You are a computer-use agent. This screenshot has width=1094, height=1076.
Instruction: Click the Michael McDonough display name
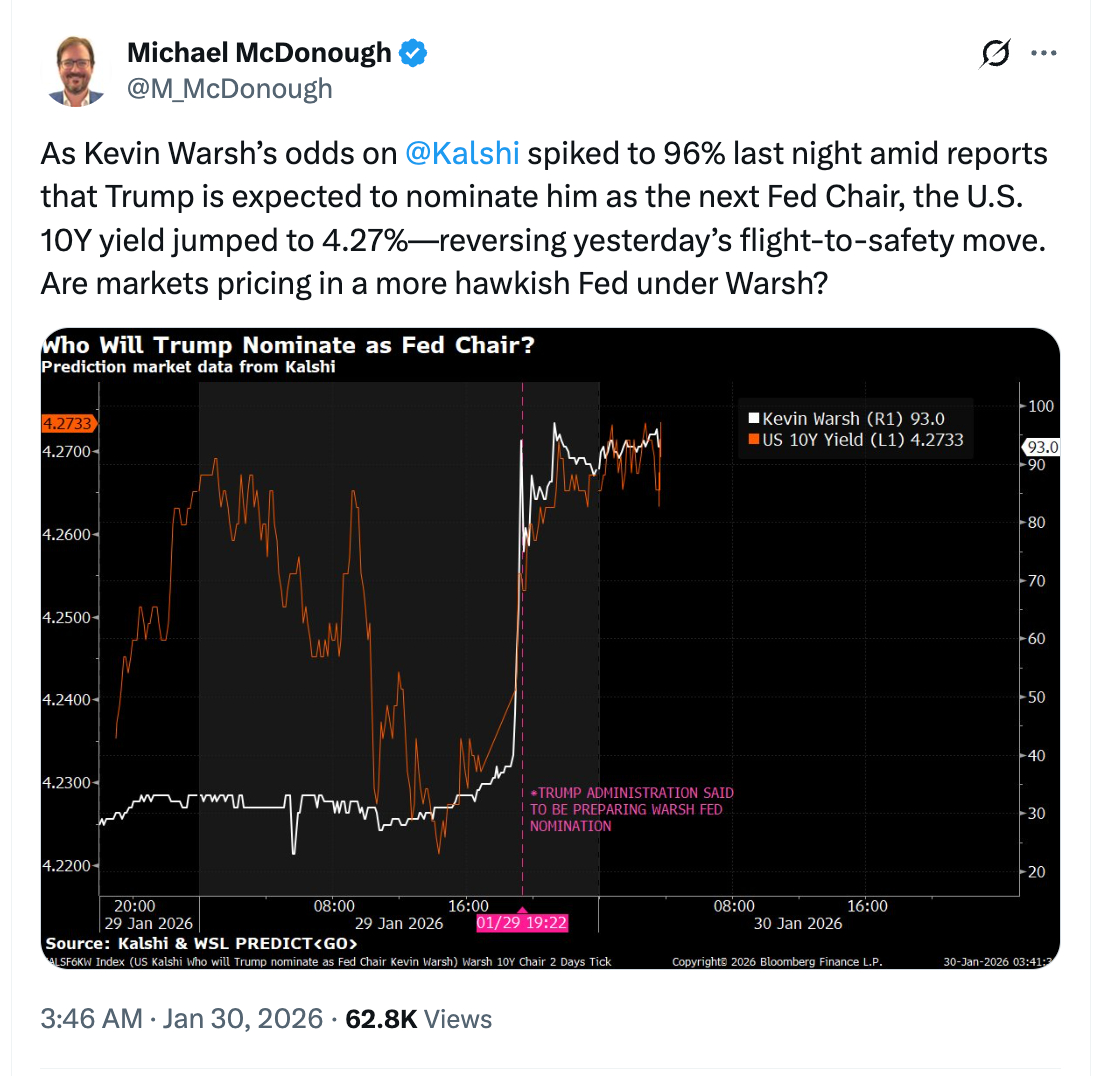259,53
